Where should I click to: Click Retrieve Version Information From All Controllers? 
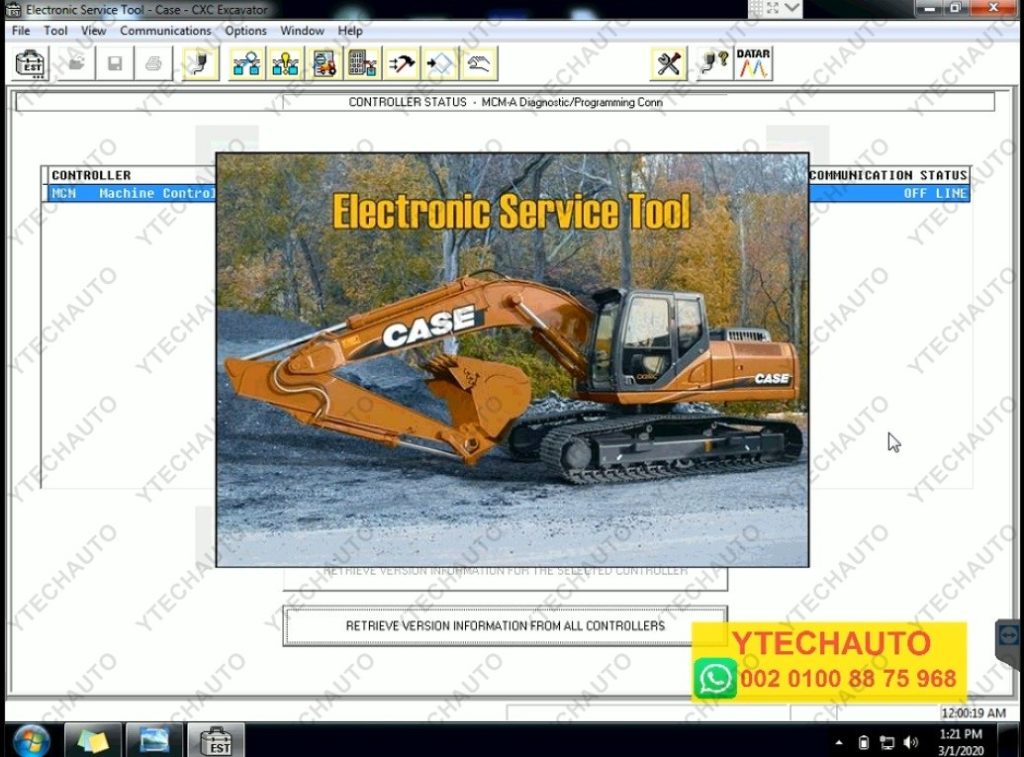point(505,626)
